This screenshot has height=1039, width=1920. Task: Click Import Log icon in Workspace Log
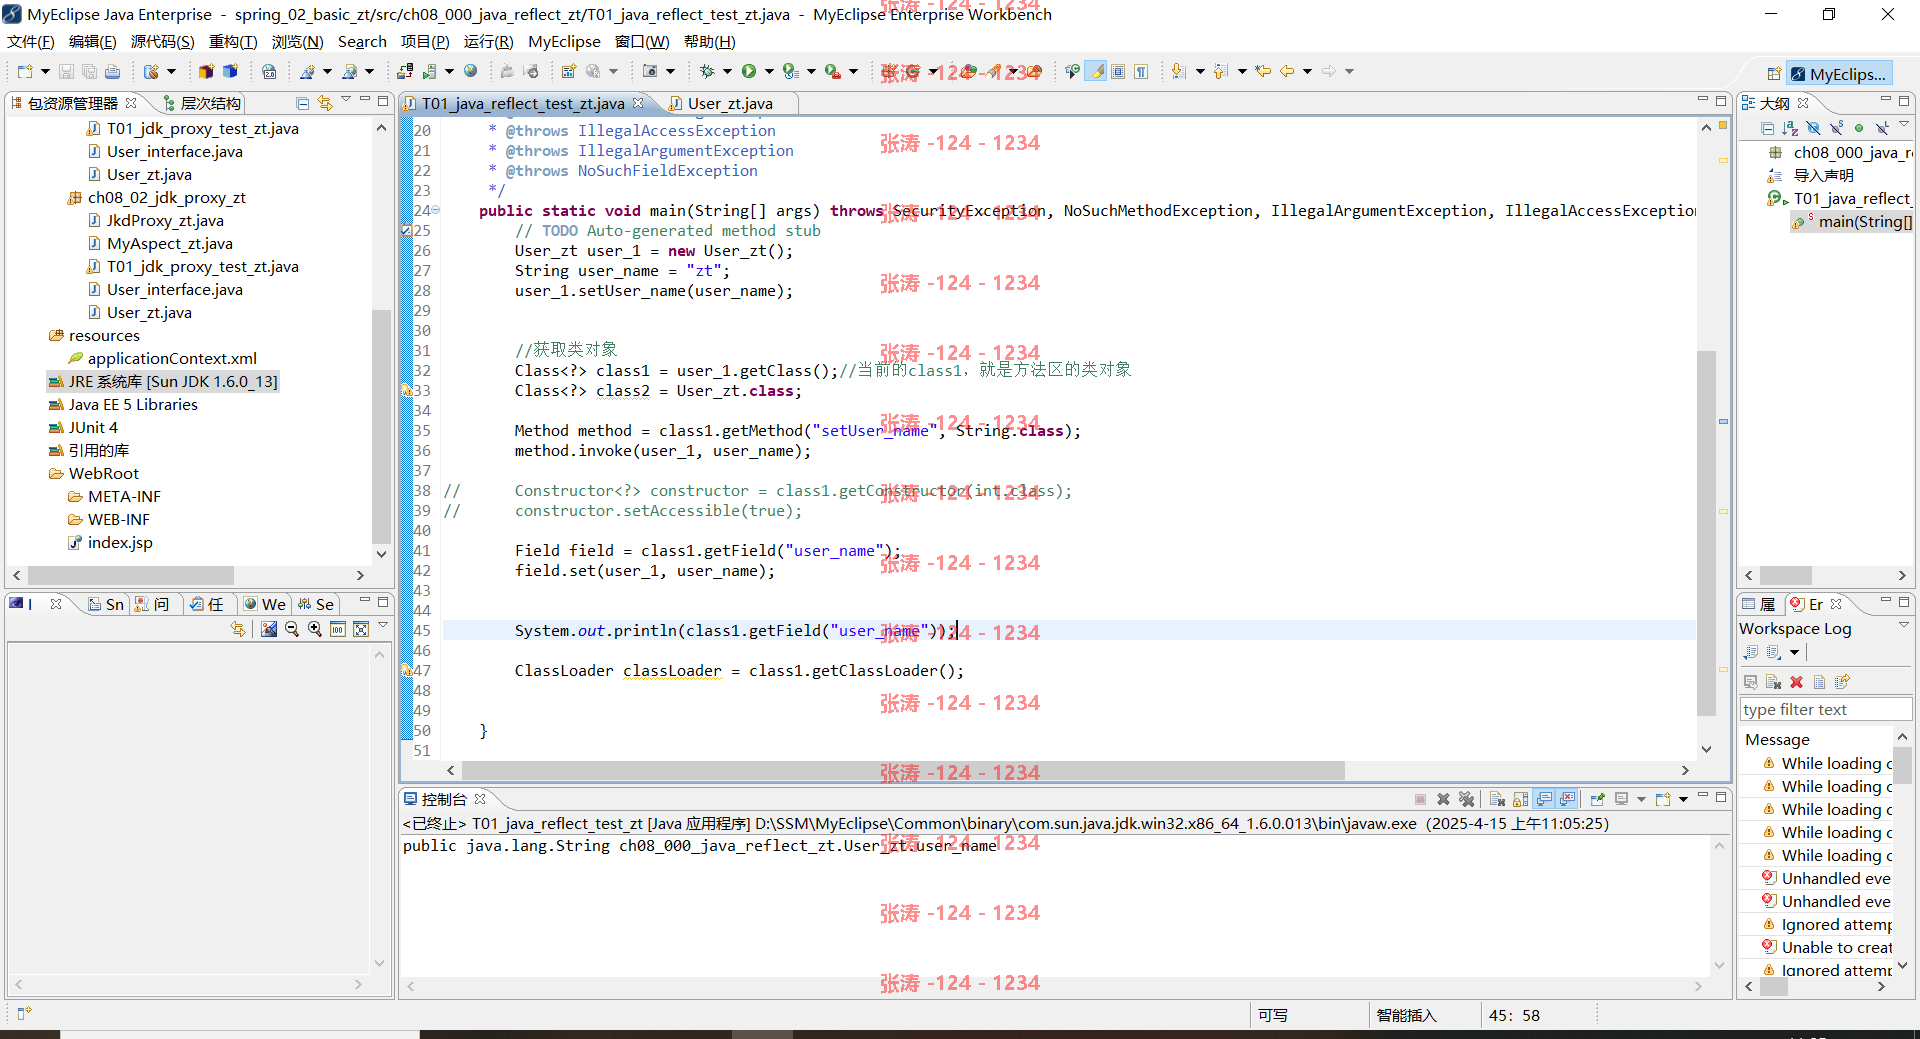click(1773, 652)
